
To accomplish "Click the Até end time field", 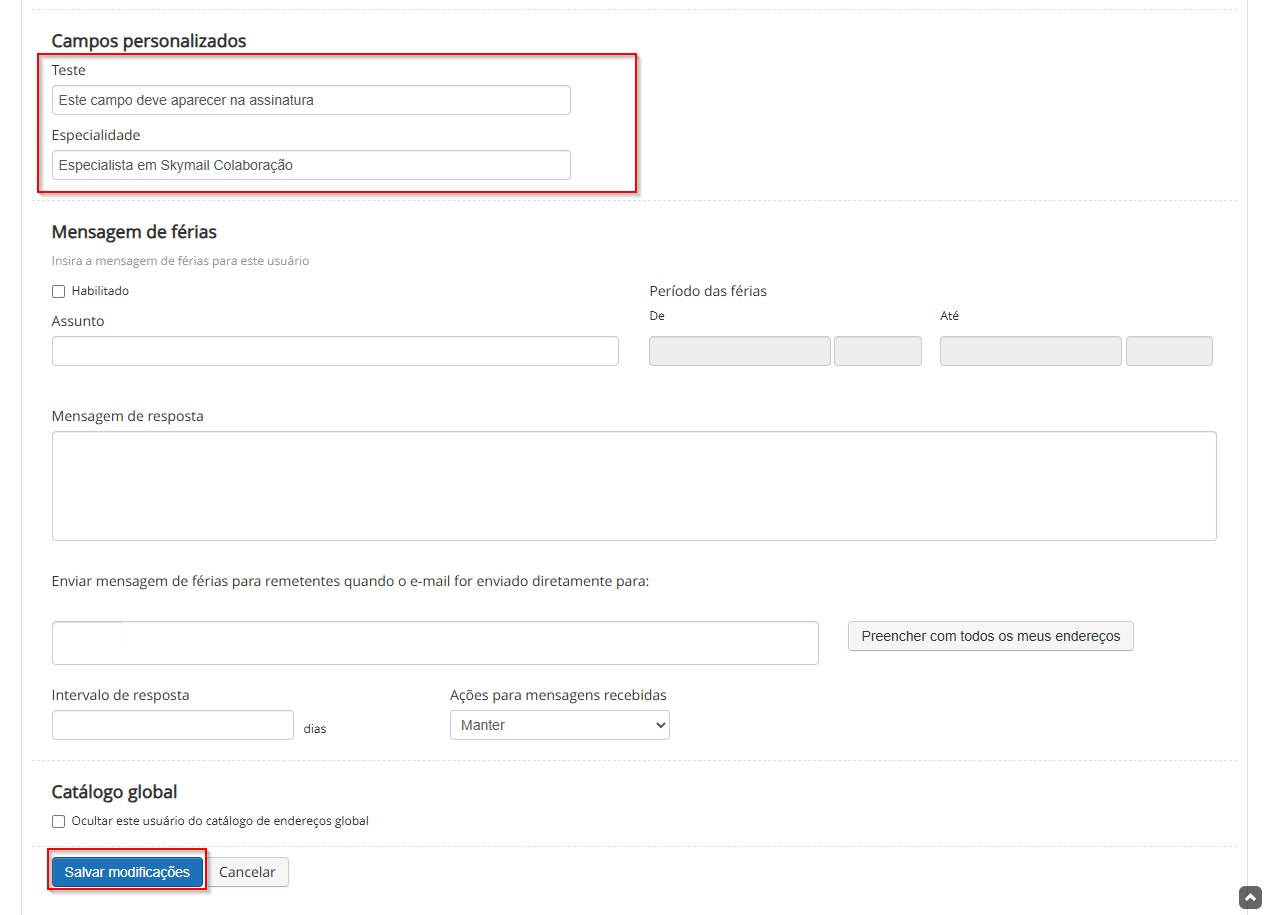I will click(1169, 351).
